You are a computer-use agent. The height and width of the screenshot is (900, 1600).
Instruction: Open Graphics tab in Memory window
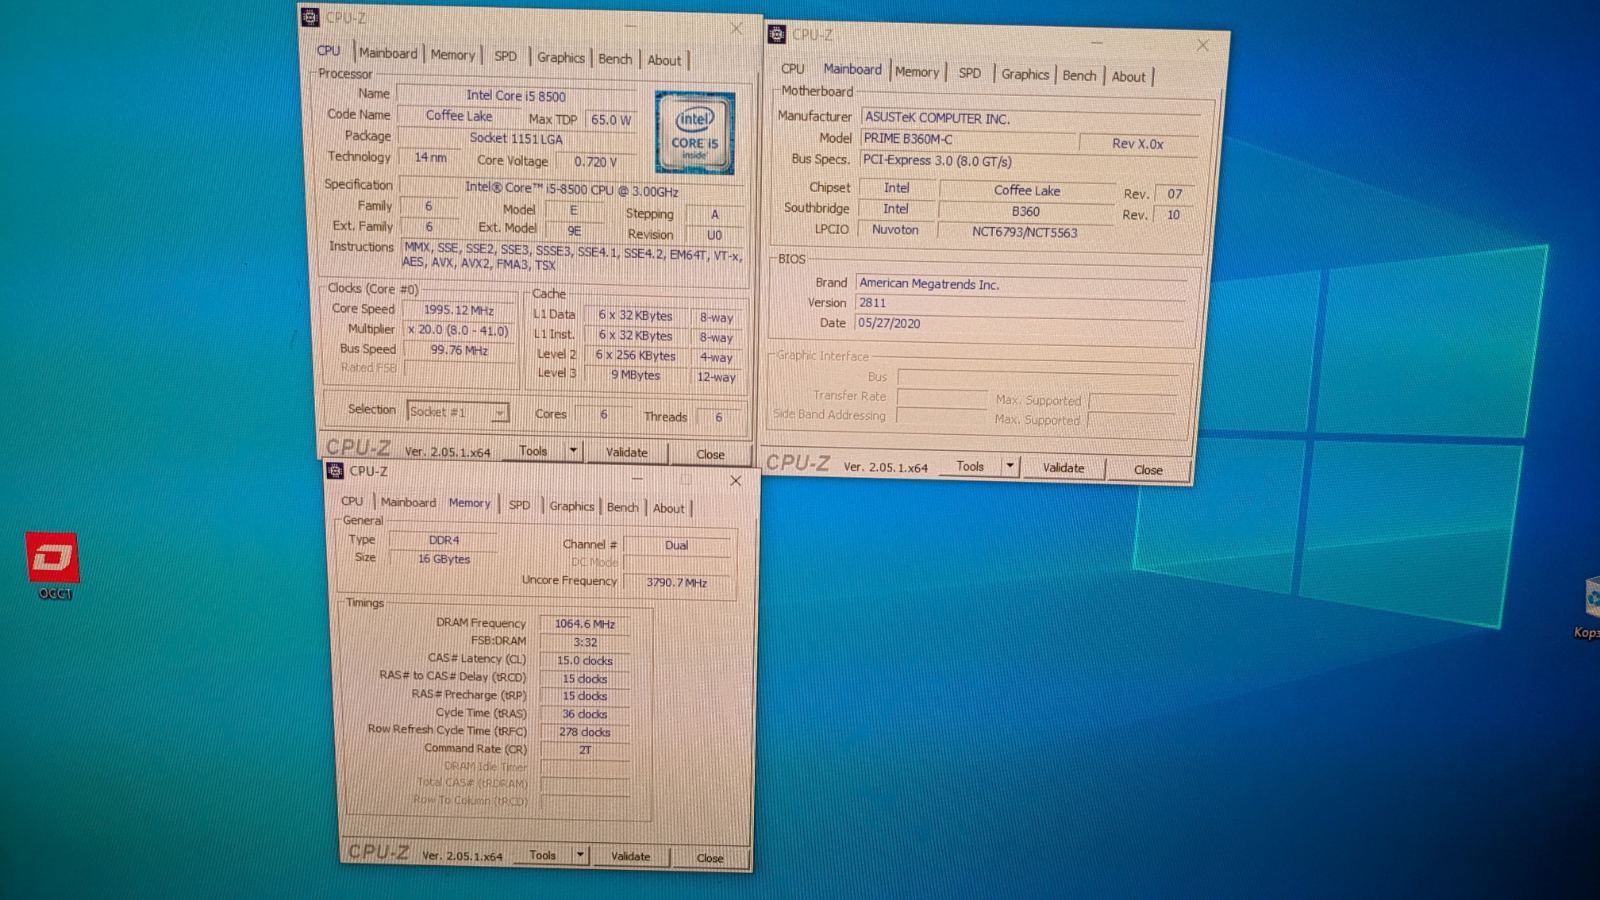tap(571, 506)
